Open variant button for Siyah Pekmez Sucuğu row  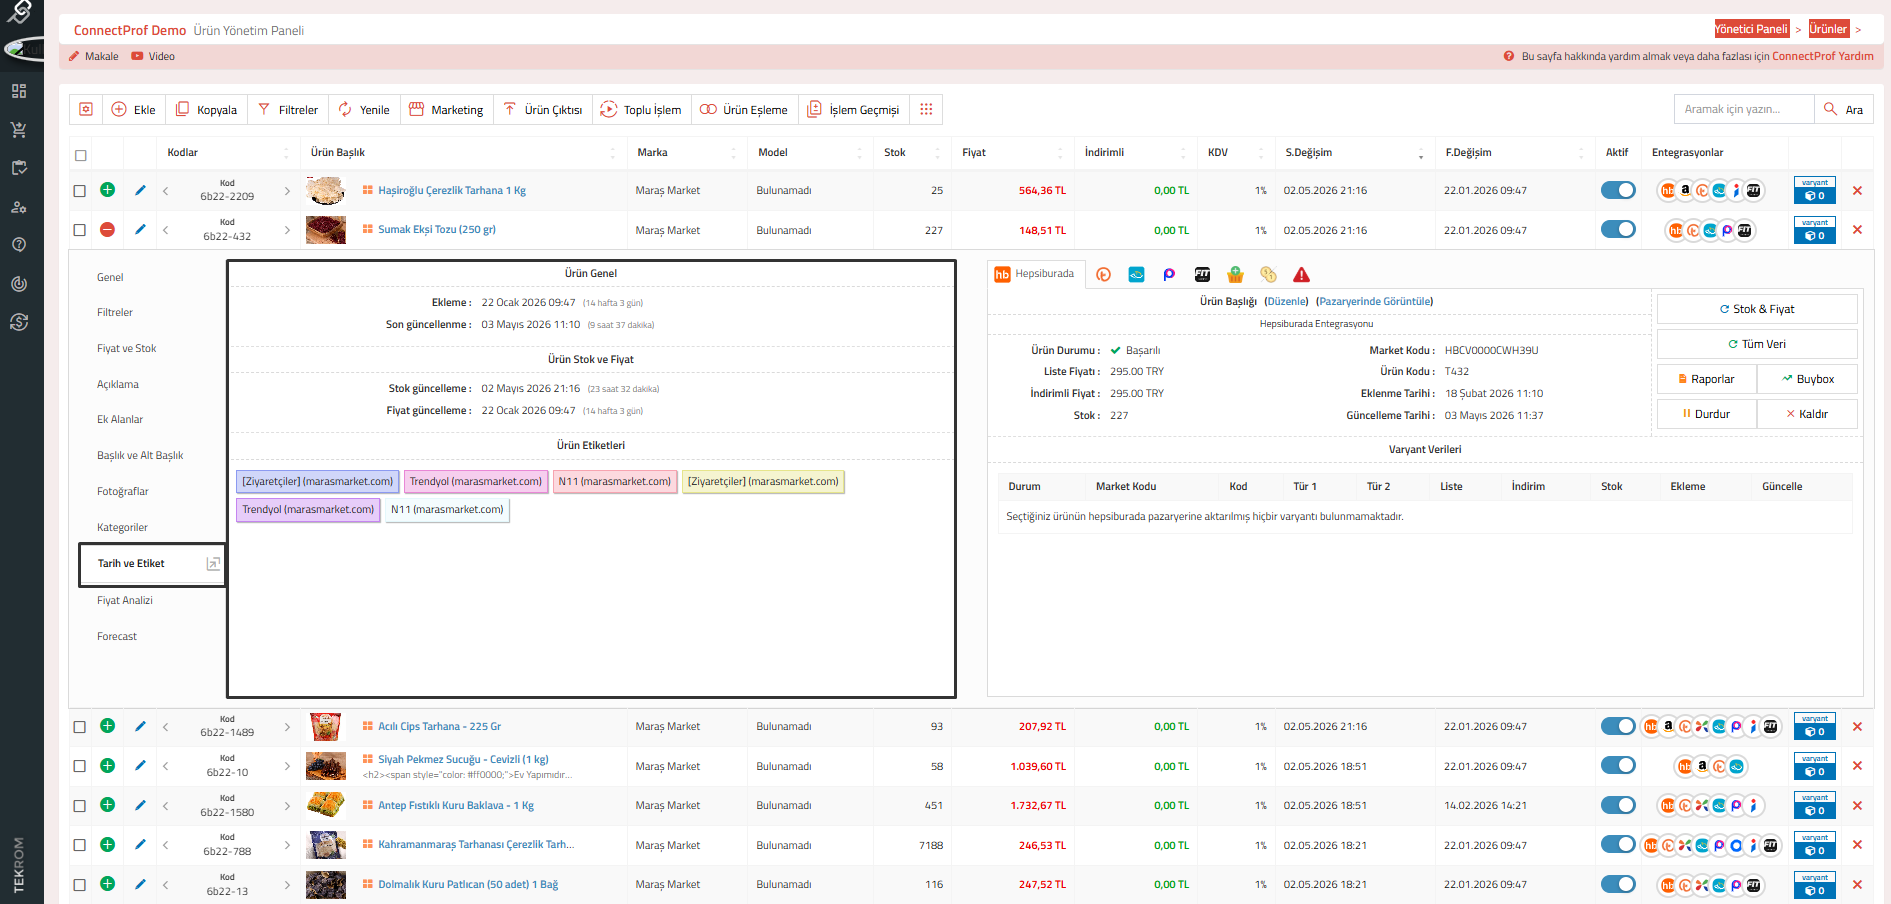(1815, 766)
